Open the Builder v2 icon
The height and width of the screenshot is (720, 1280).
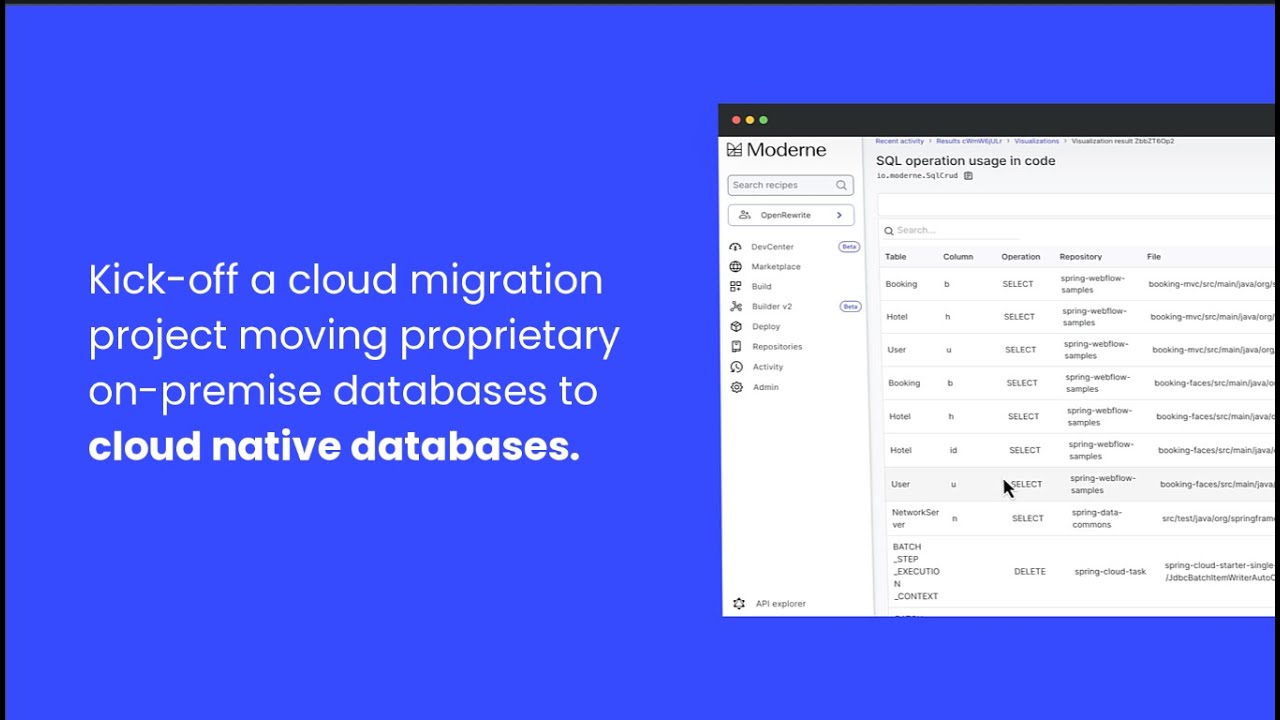tap(736, 307)
